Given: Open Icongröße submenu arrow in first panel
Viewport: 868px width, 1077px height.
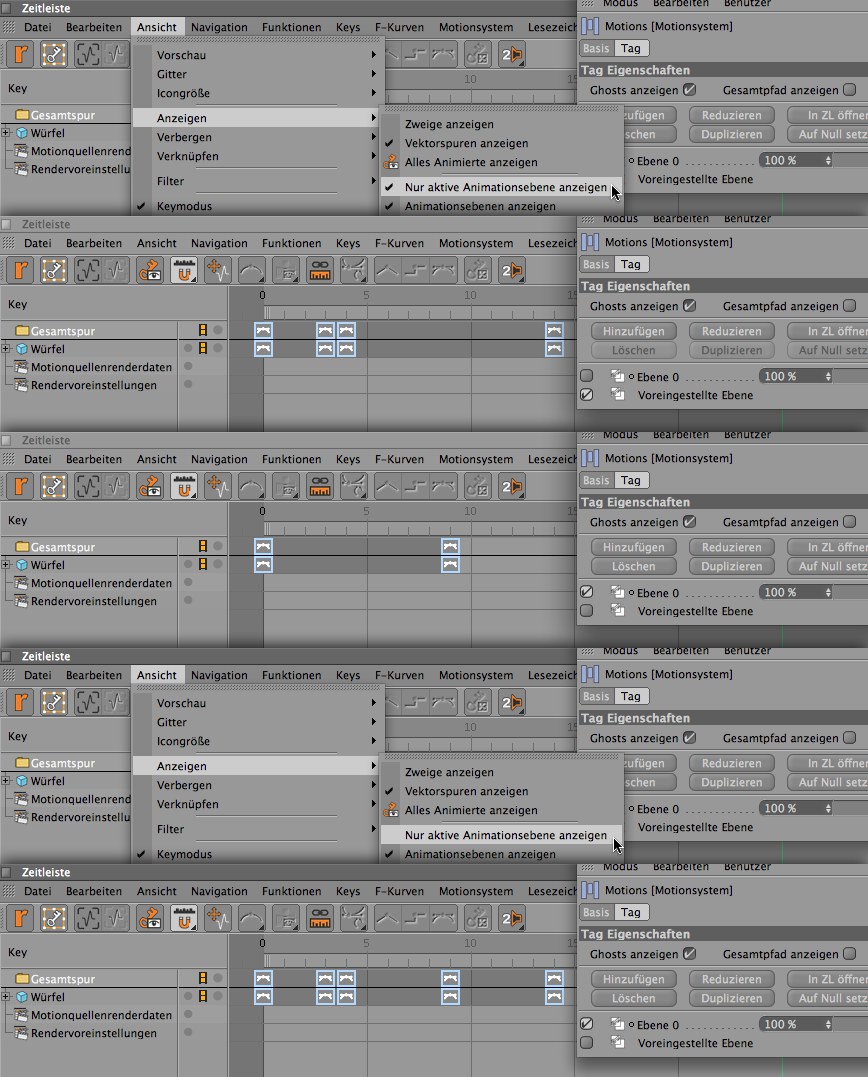Looking at the screenshot, I should pos(374,93).
